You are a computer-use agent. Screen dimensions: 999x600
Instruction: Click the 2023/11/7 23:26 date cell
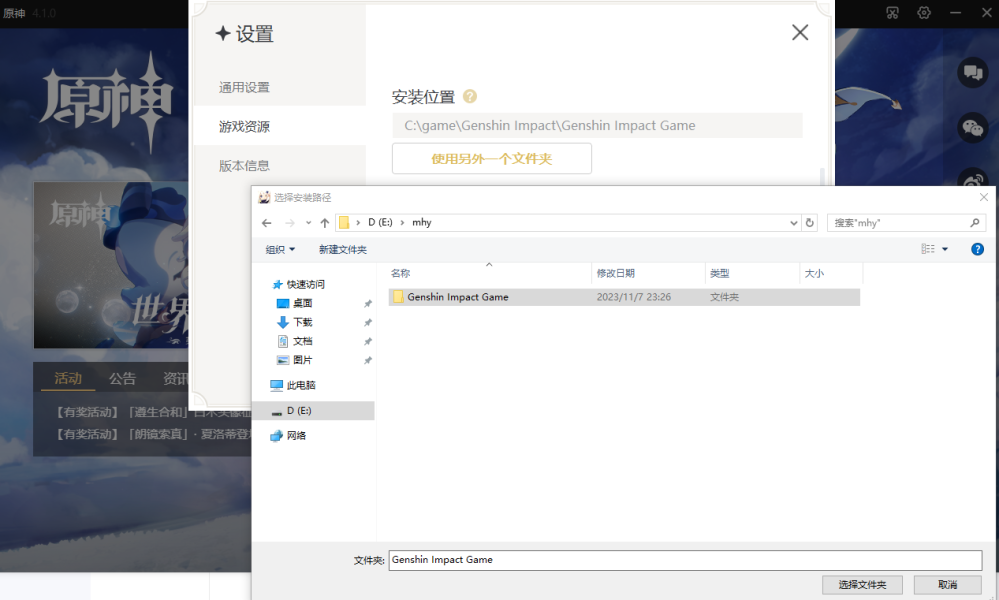pyautogui.click(x=634, y=297)
